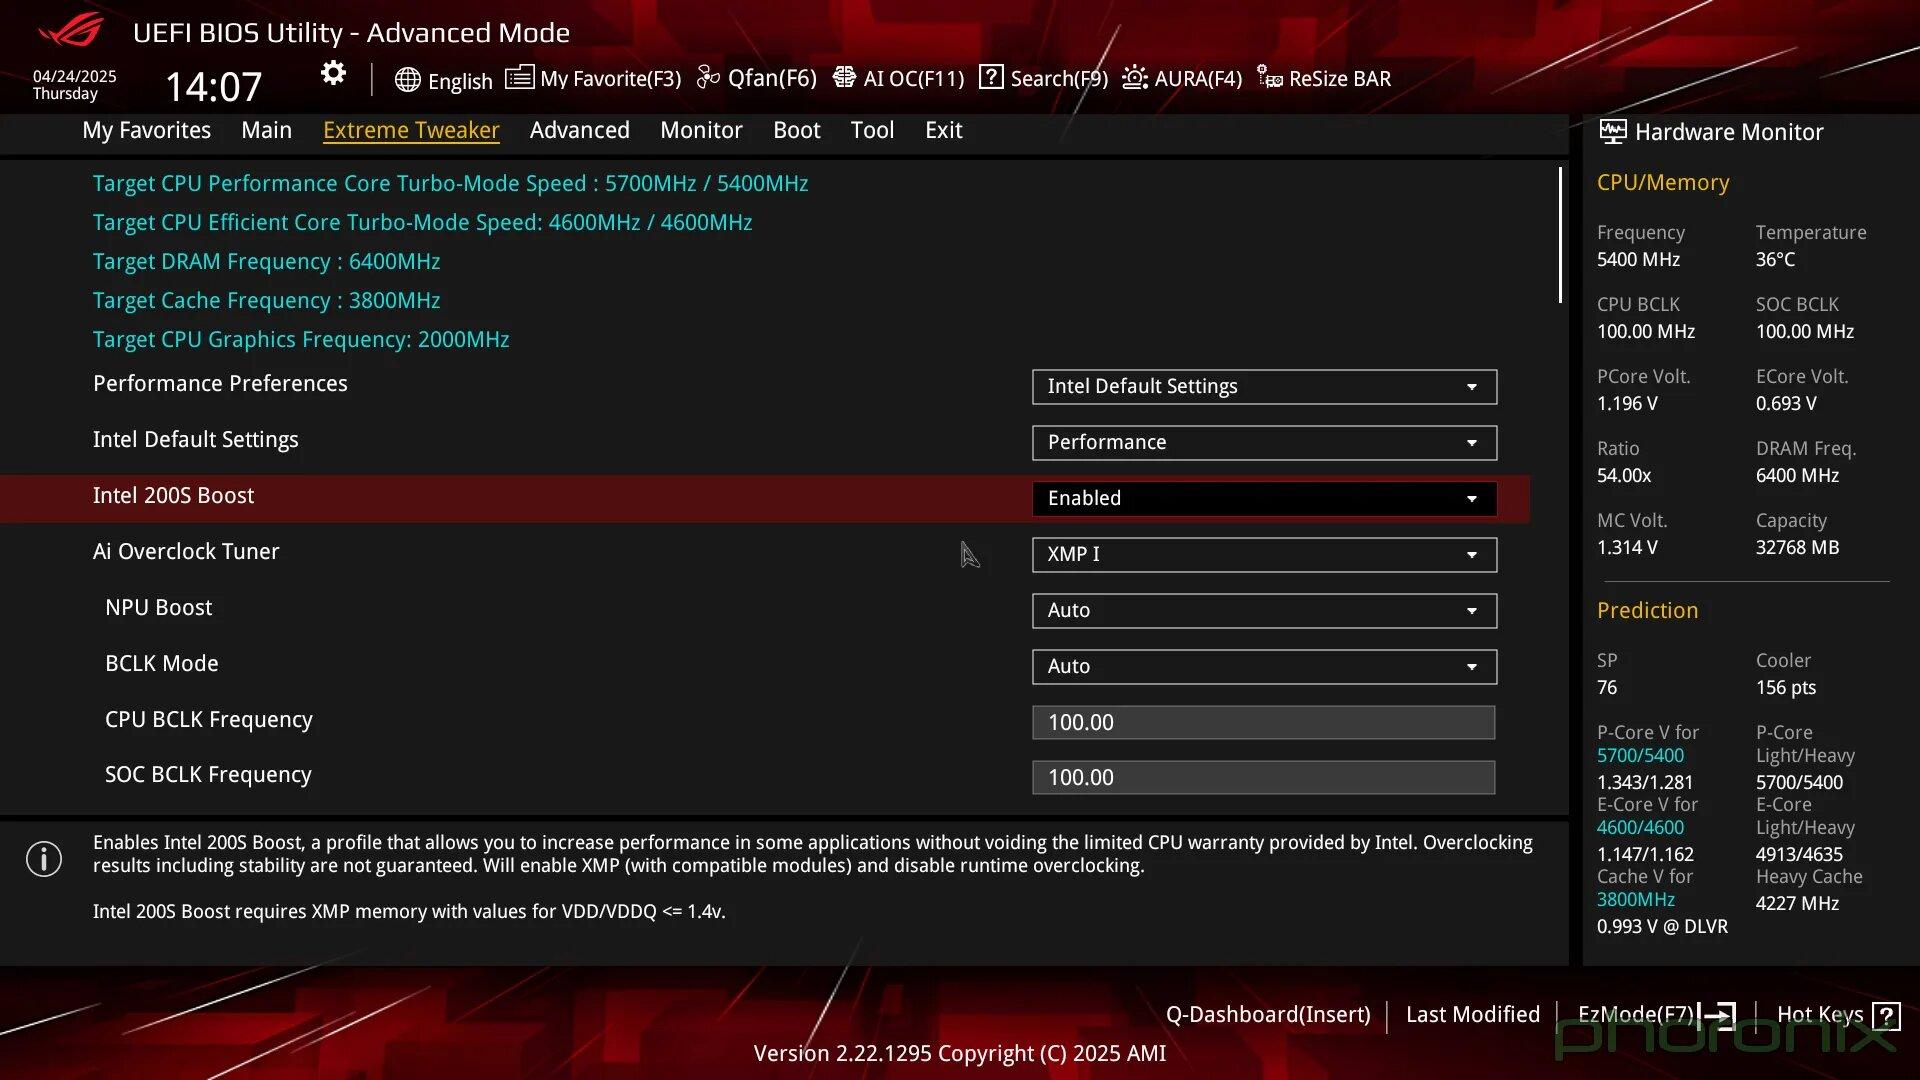Click the globe English language icon
Image resolution: width=1920 pixels, height=1080 pixels.
[x=407, y=80]
